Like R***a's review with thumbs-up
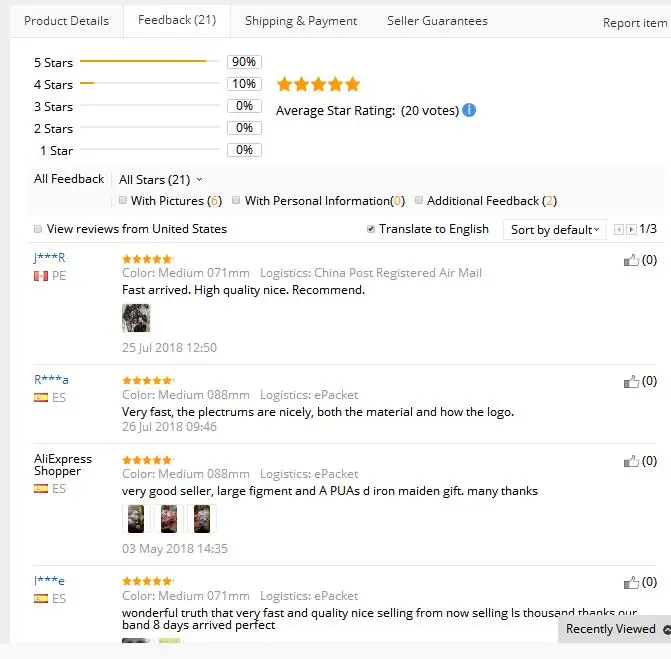Image resolution: width=671 pixels, height=659 pixels. click(631, 381)
